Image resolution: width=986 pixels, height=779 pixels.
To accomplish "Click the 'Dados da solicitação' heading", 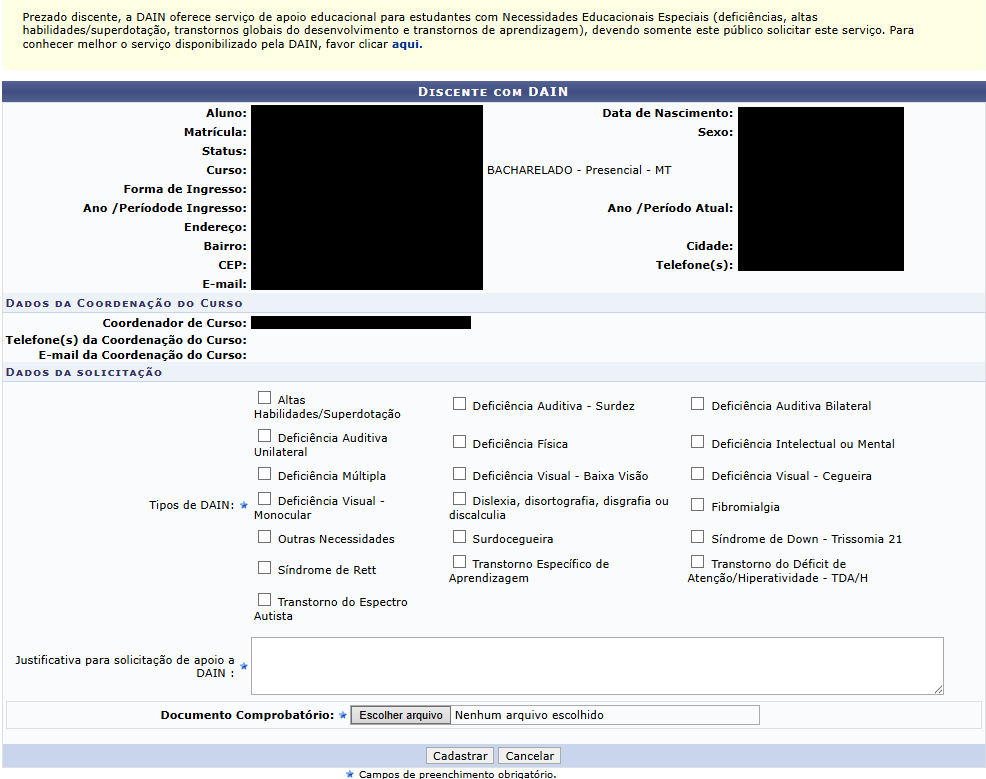I will point(84,372).
